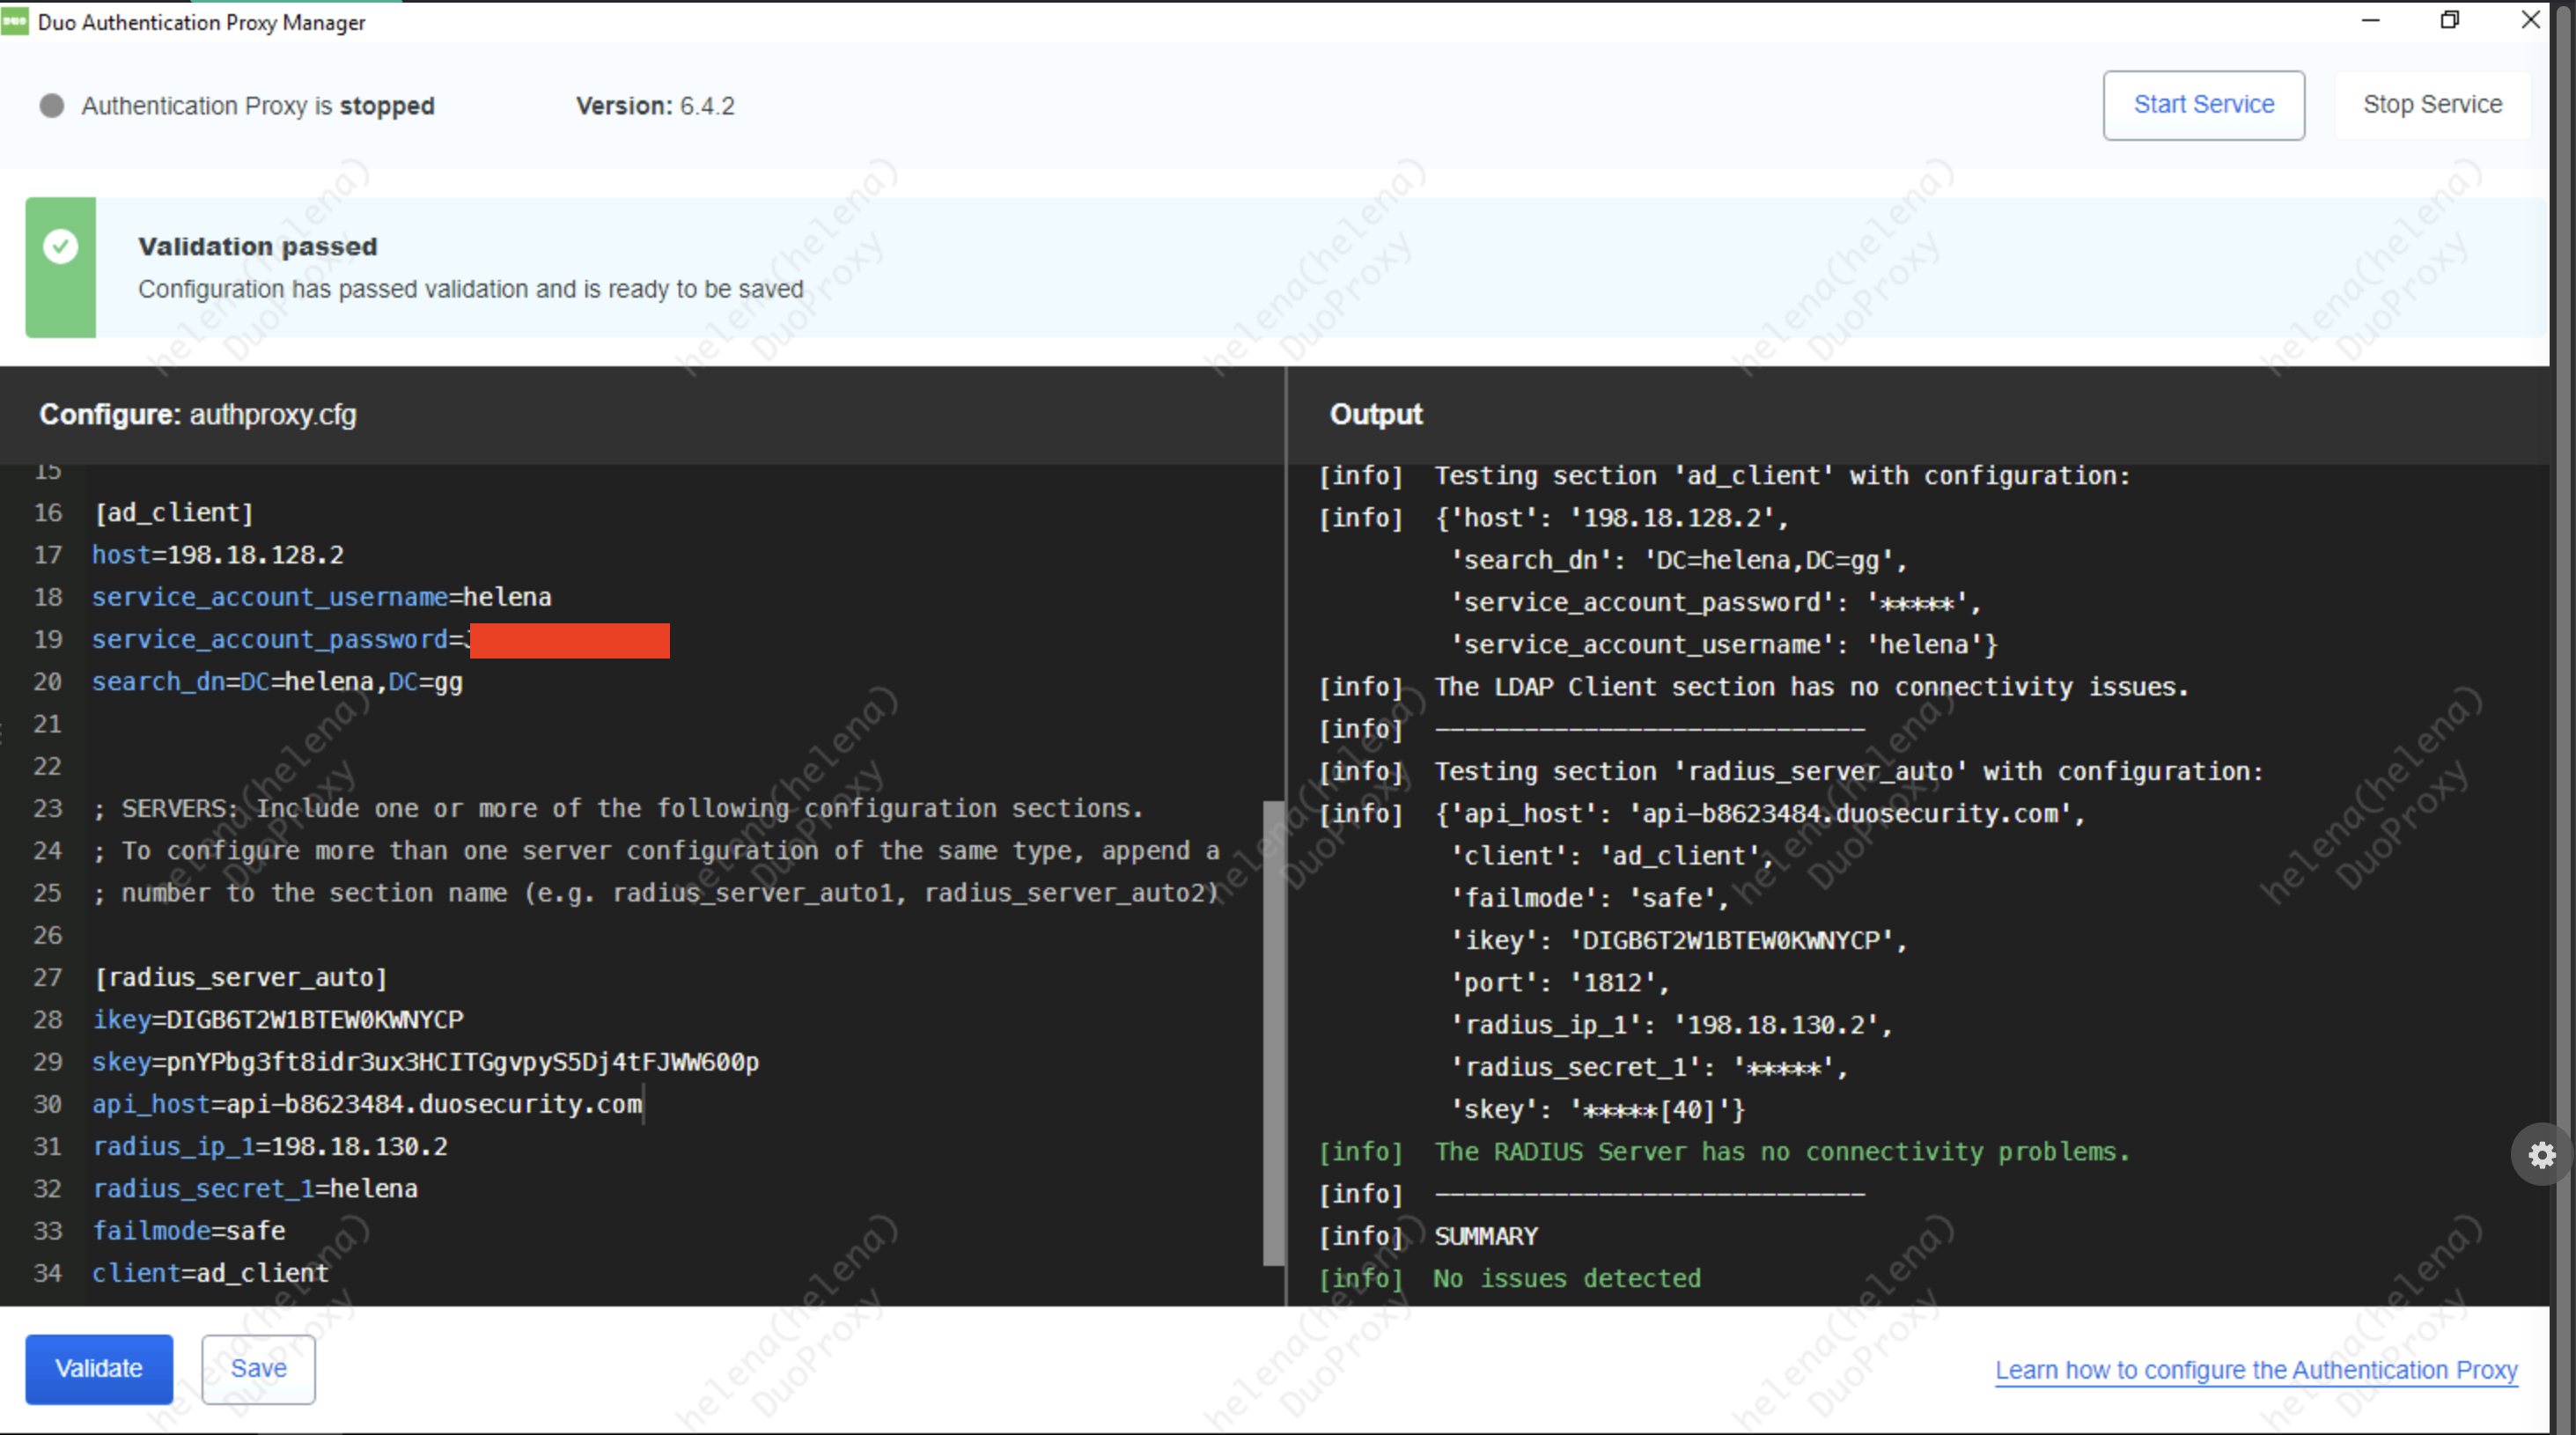Save the authproxy.cfg configuration

coord(258,1368)
